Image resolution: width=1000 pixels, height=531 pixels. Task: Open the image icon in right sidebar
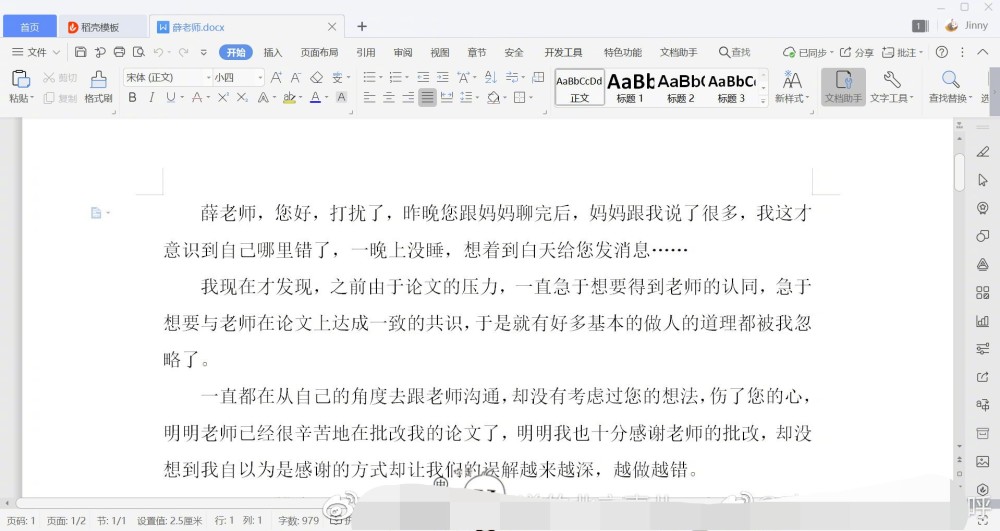(983, 461)
